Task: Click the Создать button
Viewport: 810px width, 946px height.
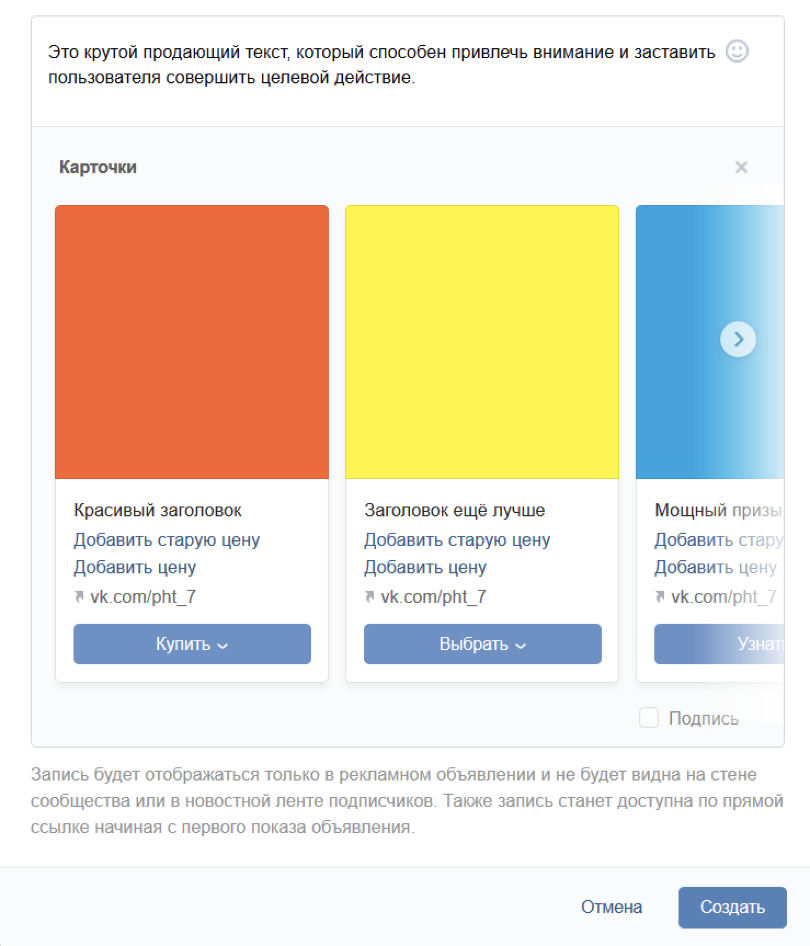Action: pos(732,907)
